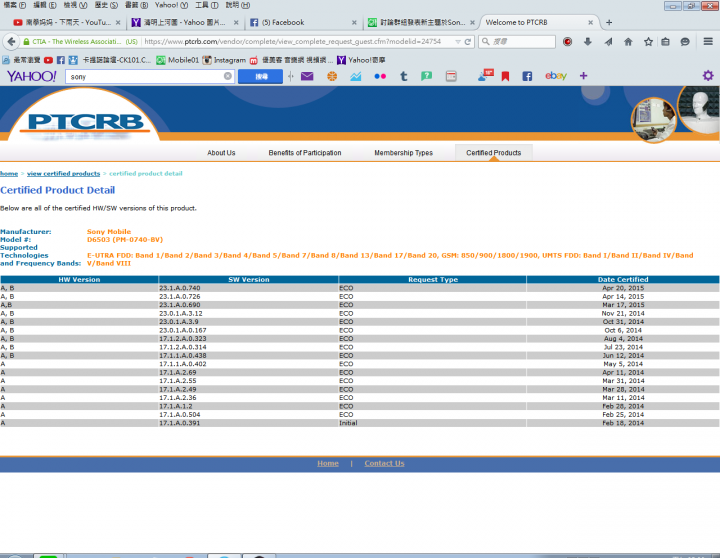Open the bookmarks list icon in toolbar

click(x=665, y=42)
